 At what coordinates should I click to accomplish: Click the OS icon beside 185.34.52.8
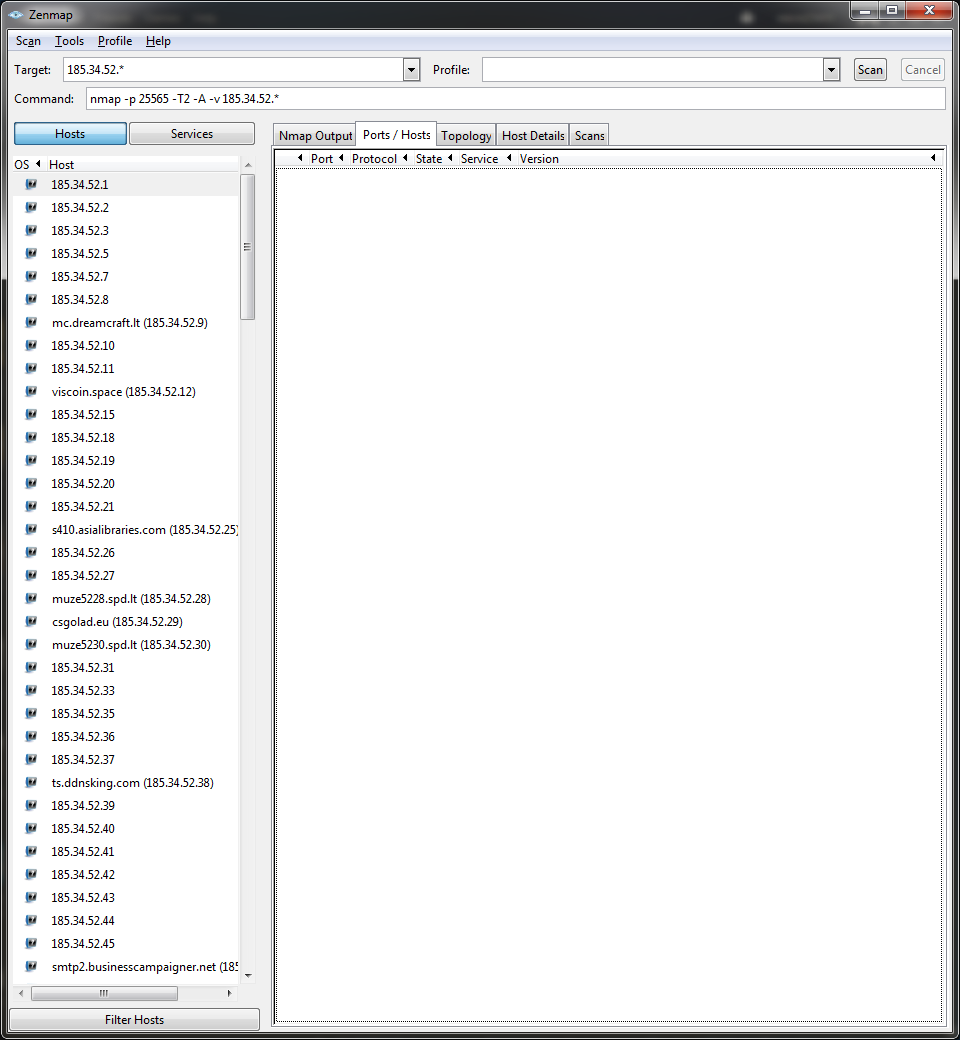(x=31, y=299)
